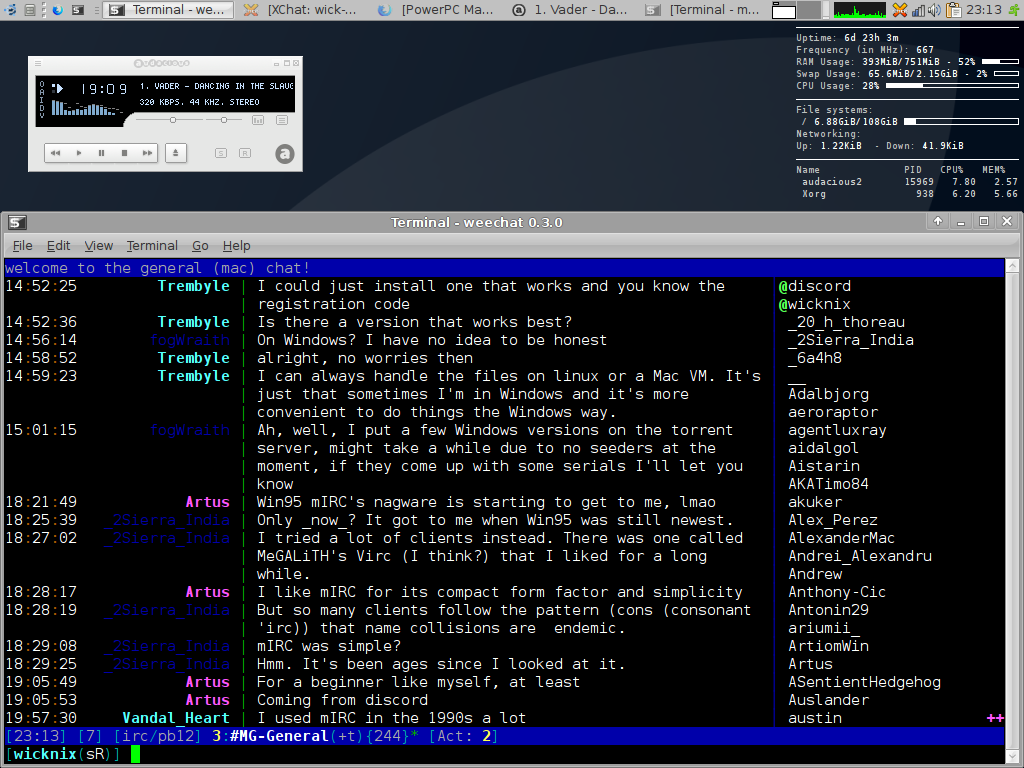The image size is (1024, 768).
Task: Switch to Terminal - weechat taskbar button
Action: click(x=168, y=10)
